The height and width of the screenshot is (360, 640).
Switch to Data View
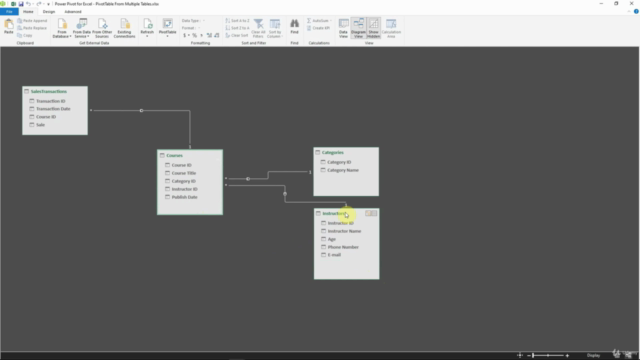(x=343, y=28)
